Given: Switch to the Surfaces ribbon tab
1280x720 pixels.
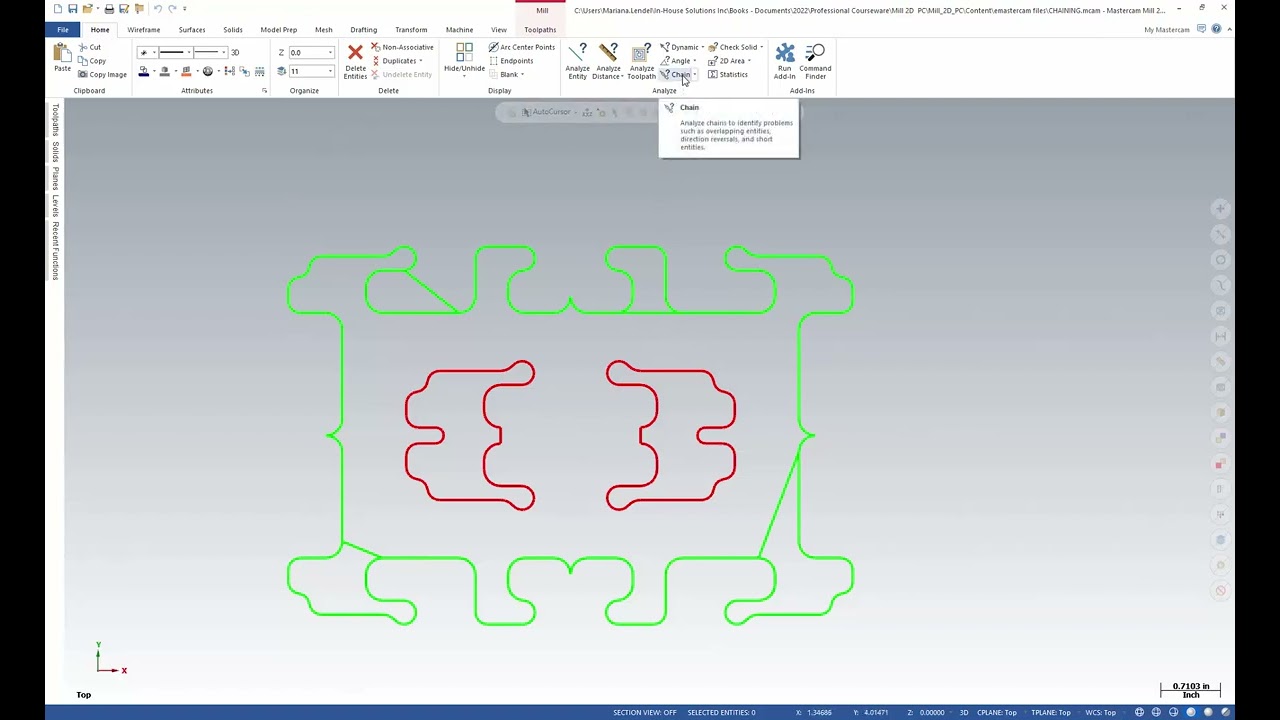Looking at the screenshot, I should pos(192,29).
